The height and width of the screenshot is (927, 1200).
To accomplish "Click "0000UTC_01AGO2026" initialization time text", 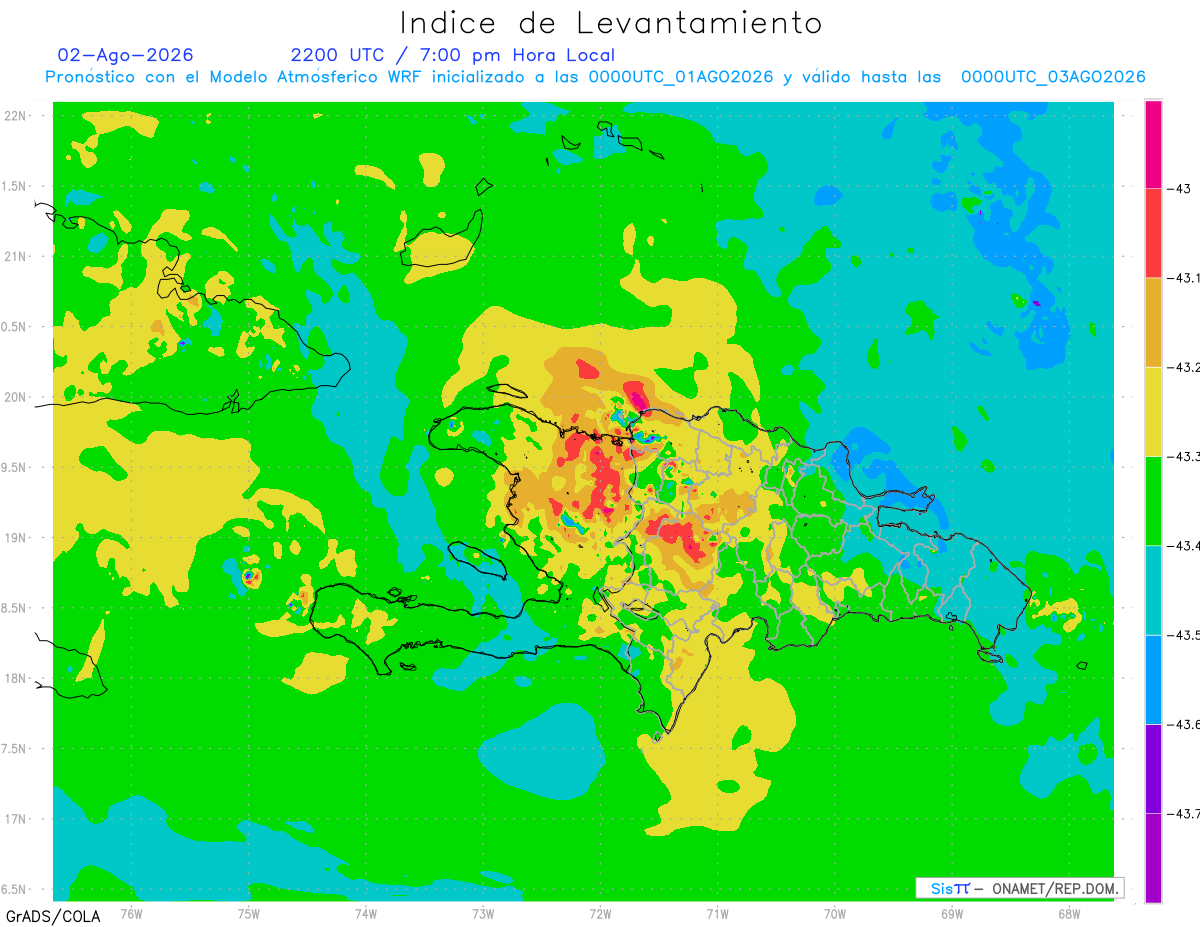I will 681,77.
